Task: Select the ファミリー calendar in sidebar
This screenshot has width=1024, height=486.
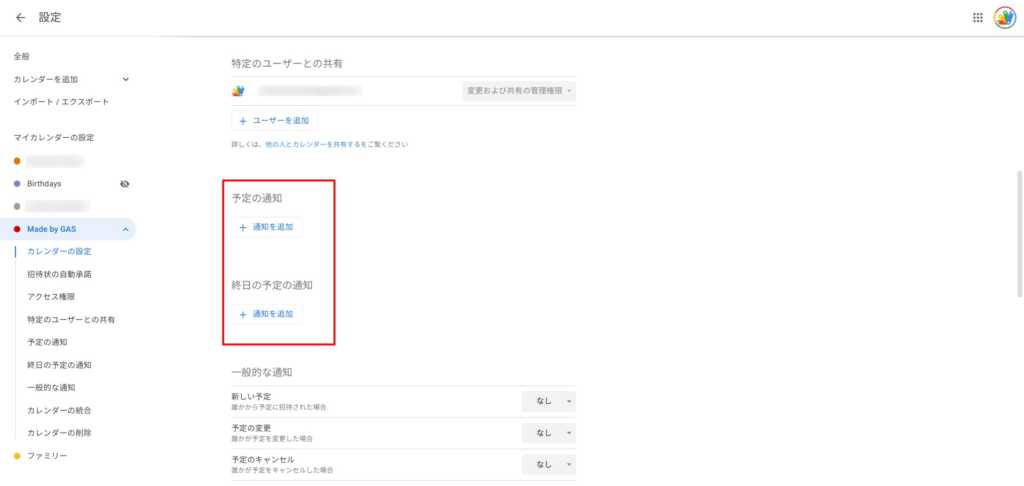Action: [47, 456]
